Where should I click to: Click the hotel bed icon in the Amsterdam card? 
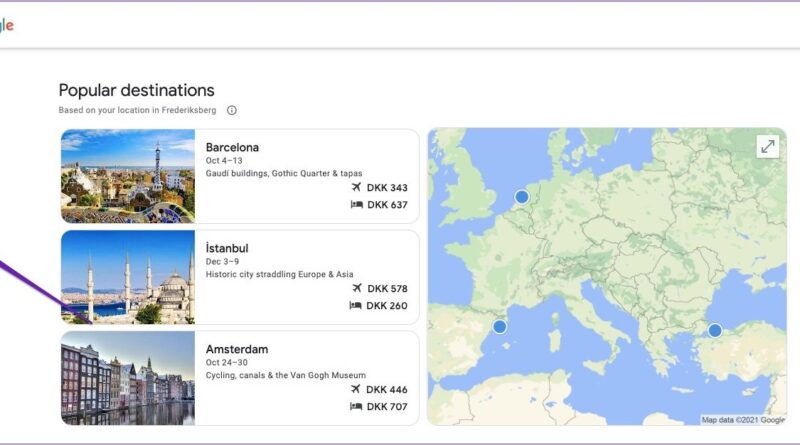[x=356, y=407]
